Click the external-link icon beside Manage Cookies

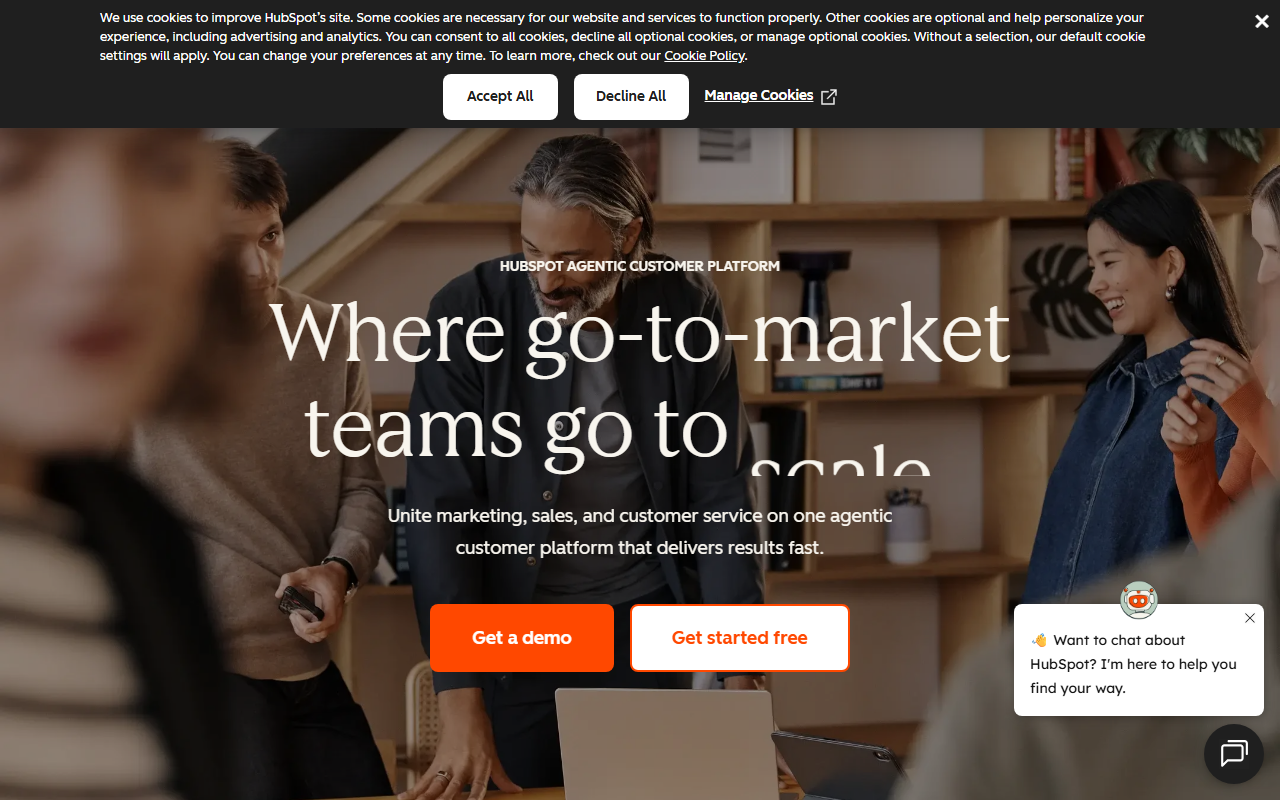828,97
